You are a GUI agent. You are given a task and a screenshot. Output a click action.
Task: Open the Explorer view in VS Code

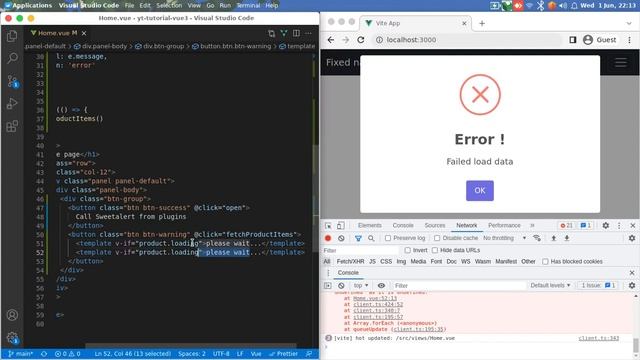[12, 36]
